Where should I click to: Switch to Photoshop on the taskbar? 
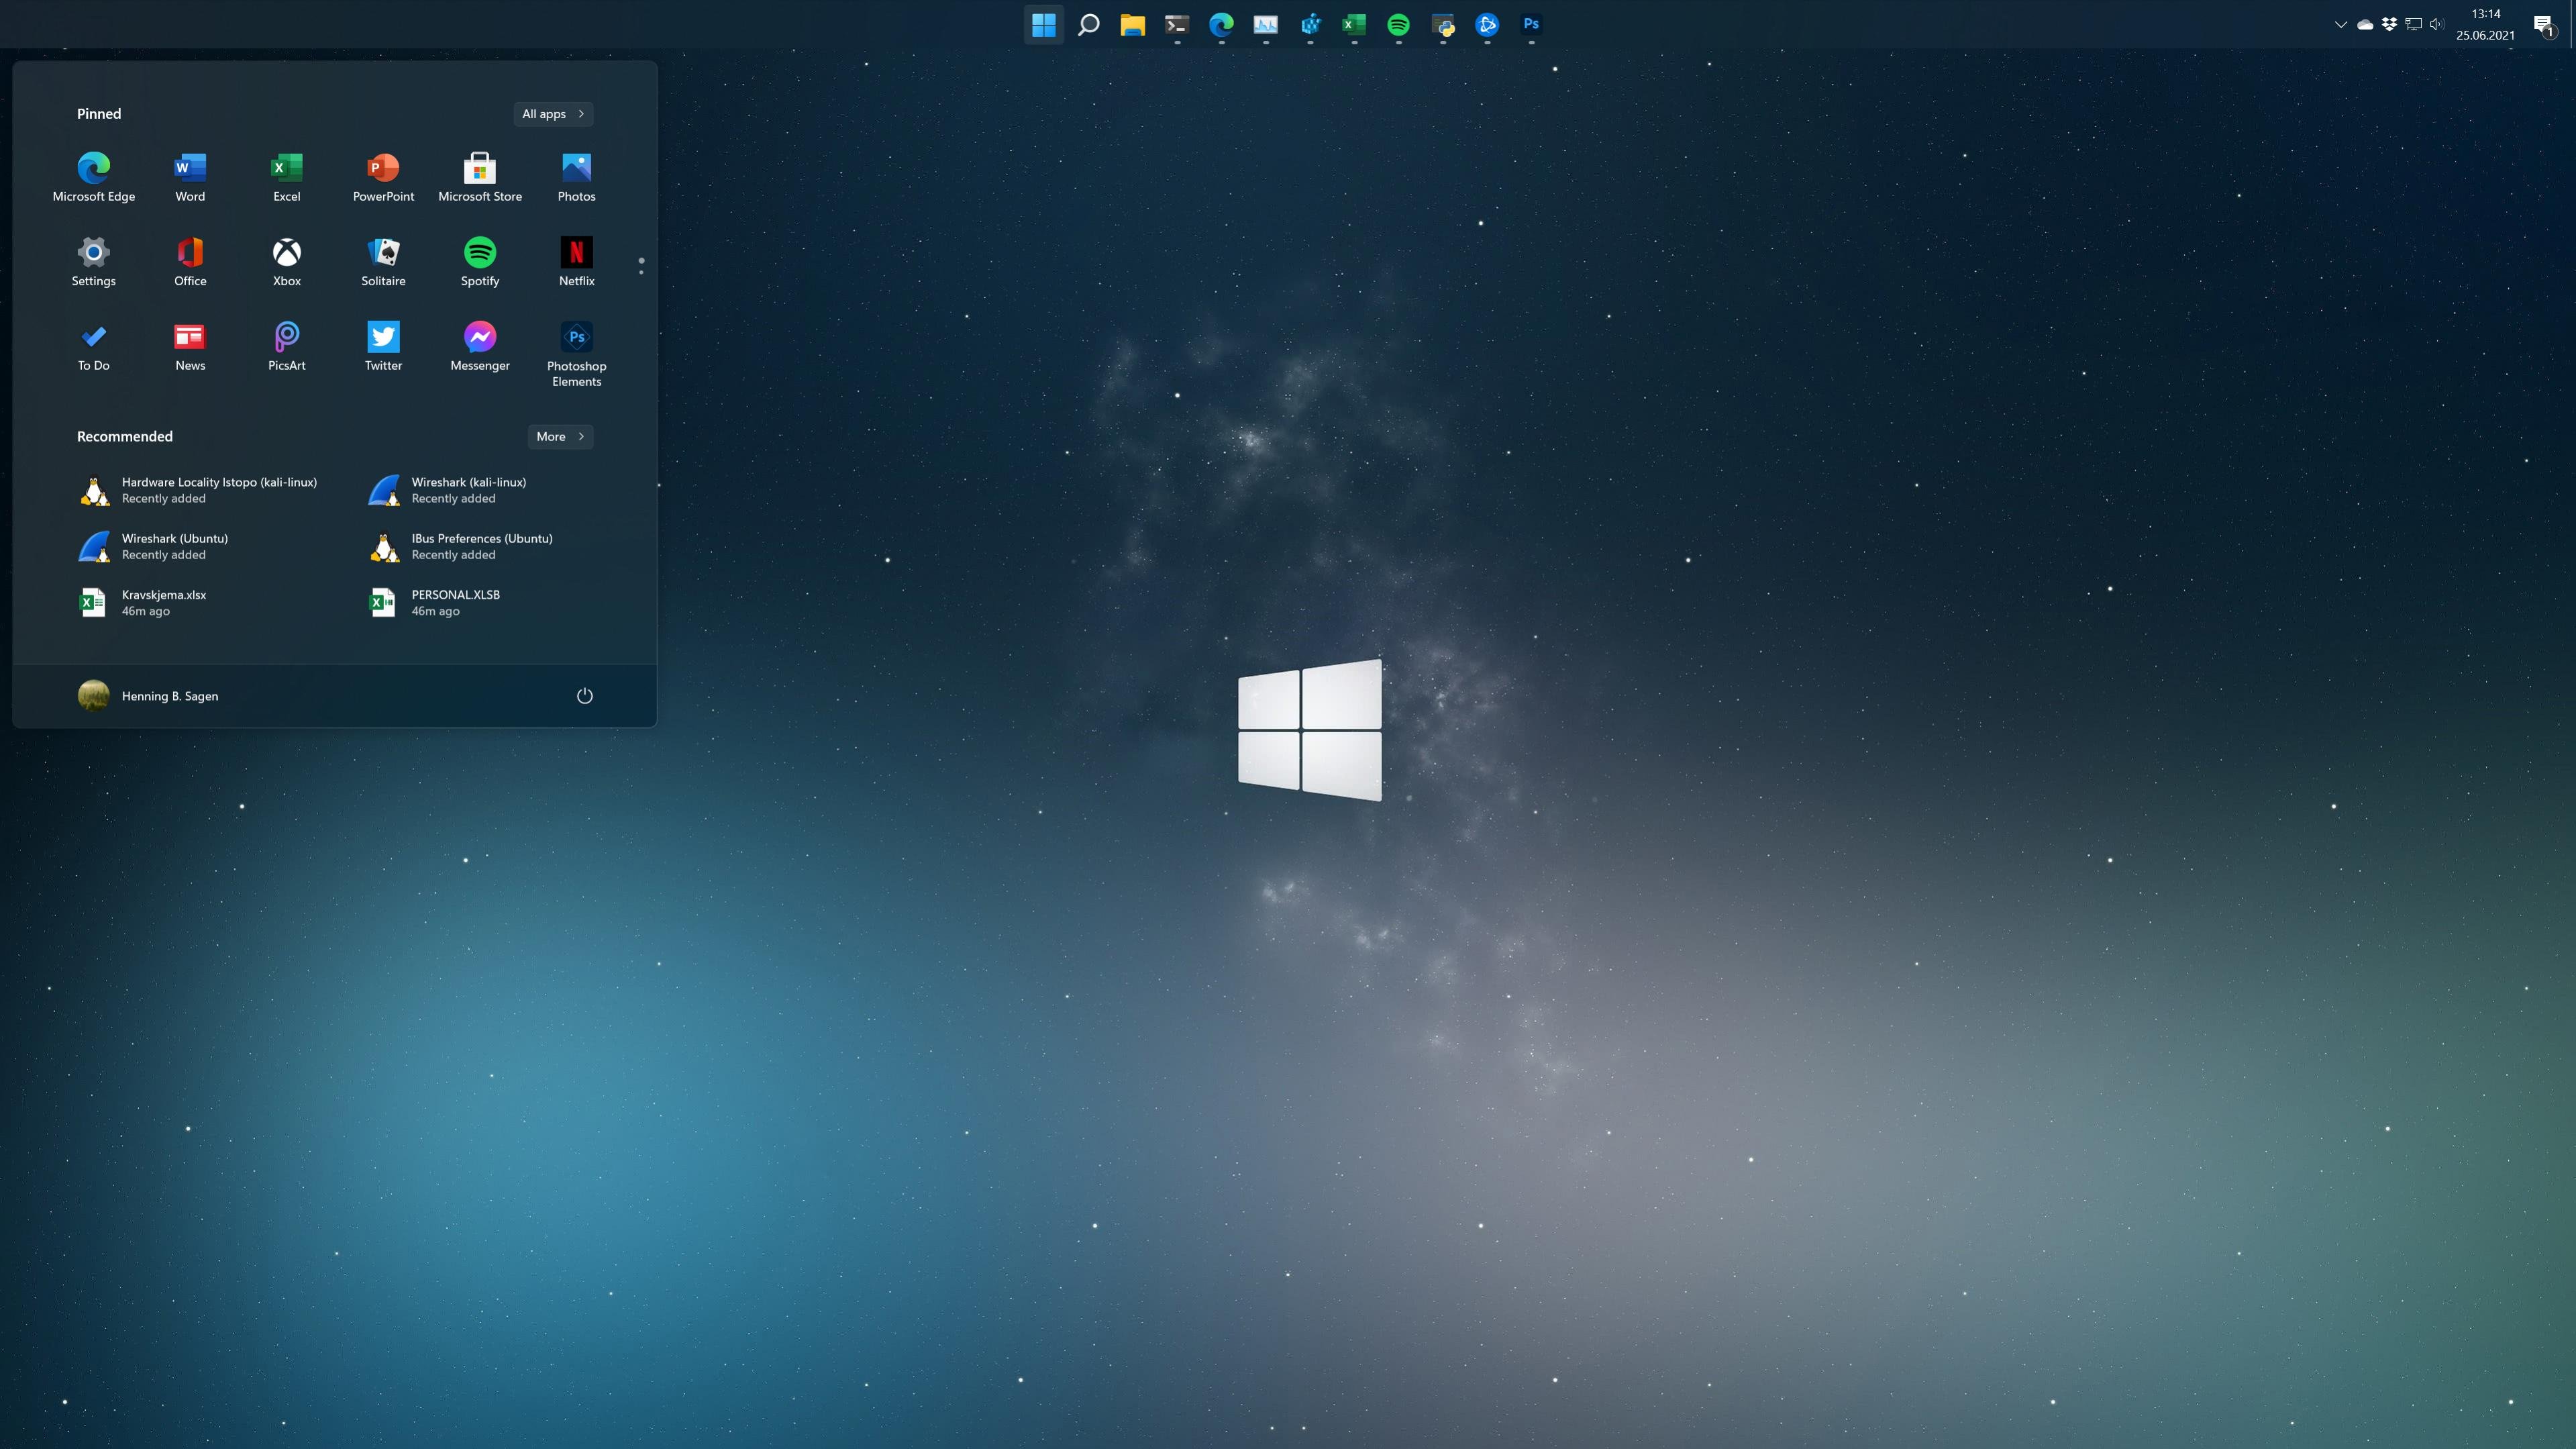coord(1531,24)
